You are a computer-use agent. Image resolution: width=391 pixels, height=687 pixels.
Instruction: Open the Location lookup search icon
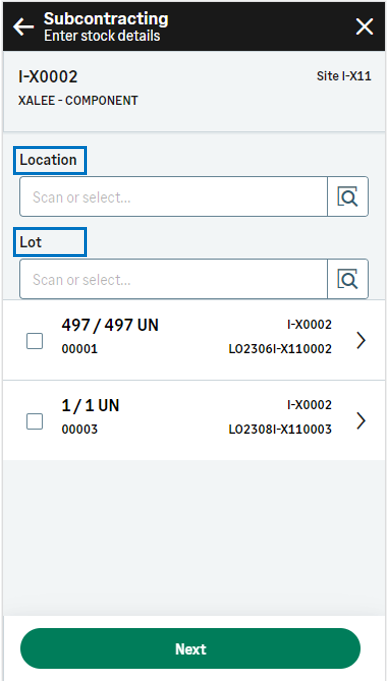(348, 197)
